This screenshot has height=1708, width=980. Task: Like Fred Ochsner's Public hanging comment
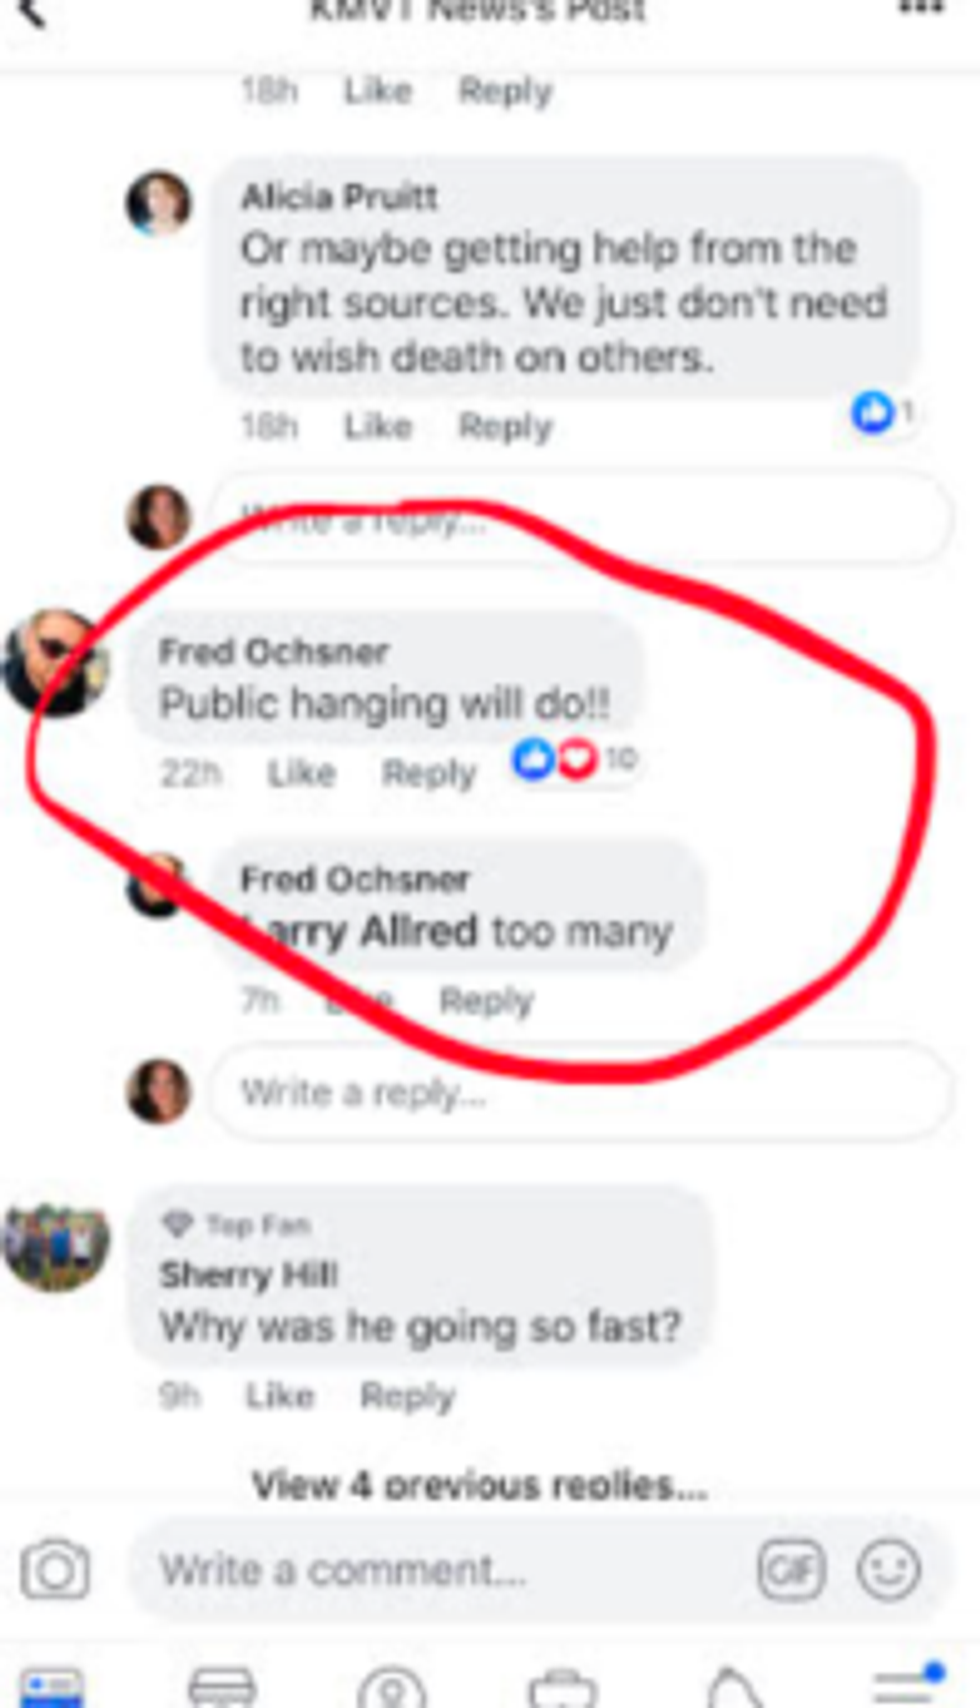click(301, 773)
